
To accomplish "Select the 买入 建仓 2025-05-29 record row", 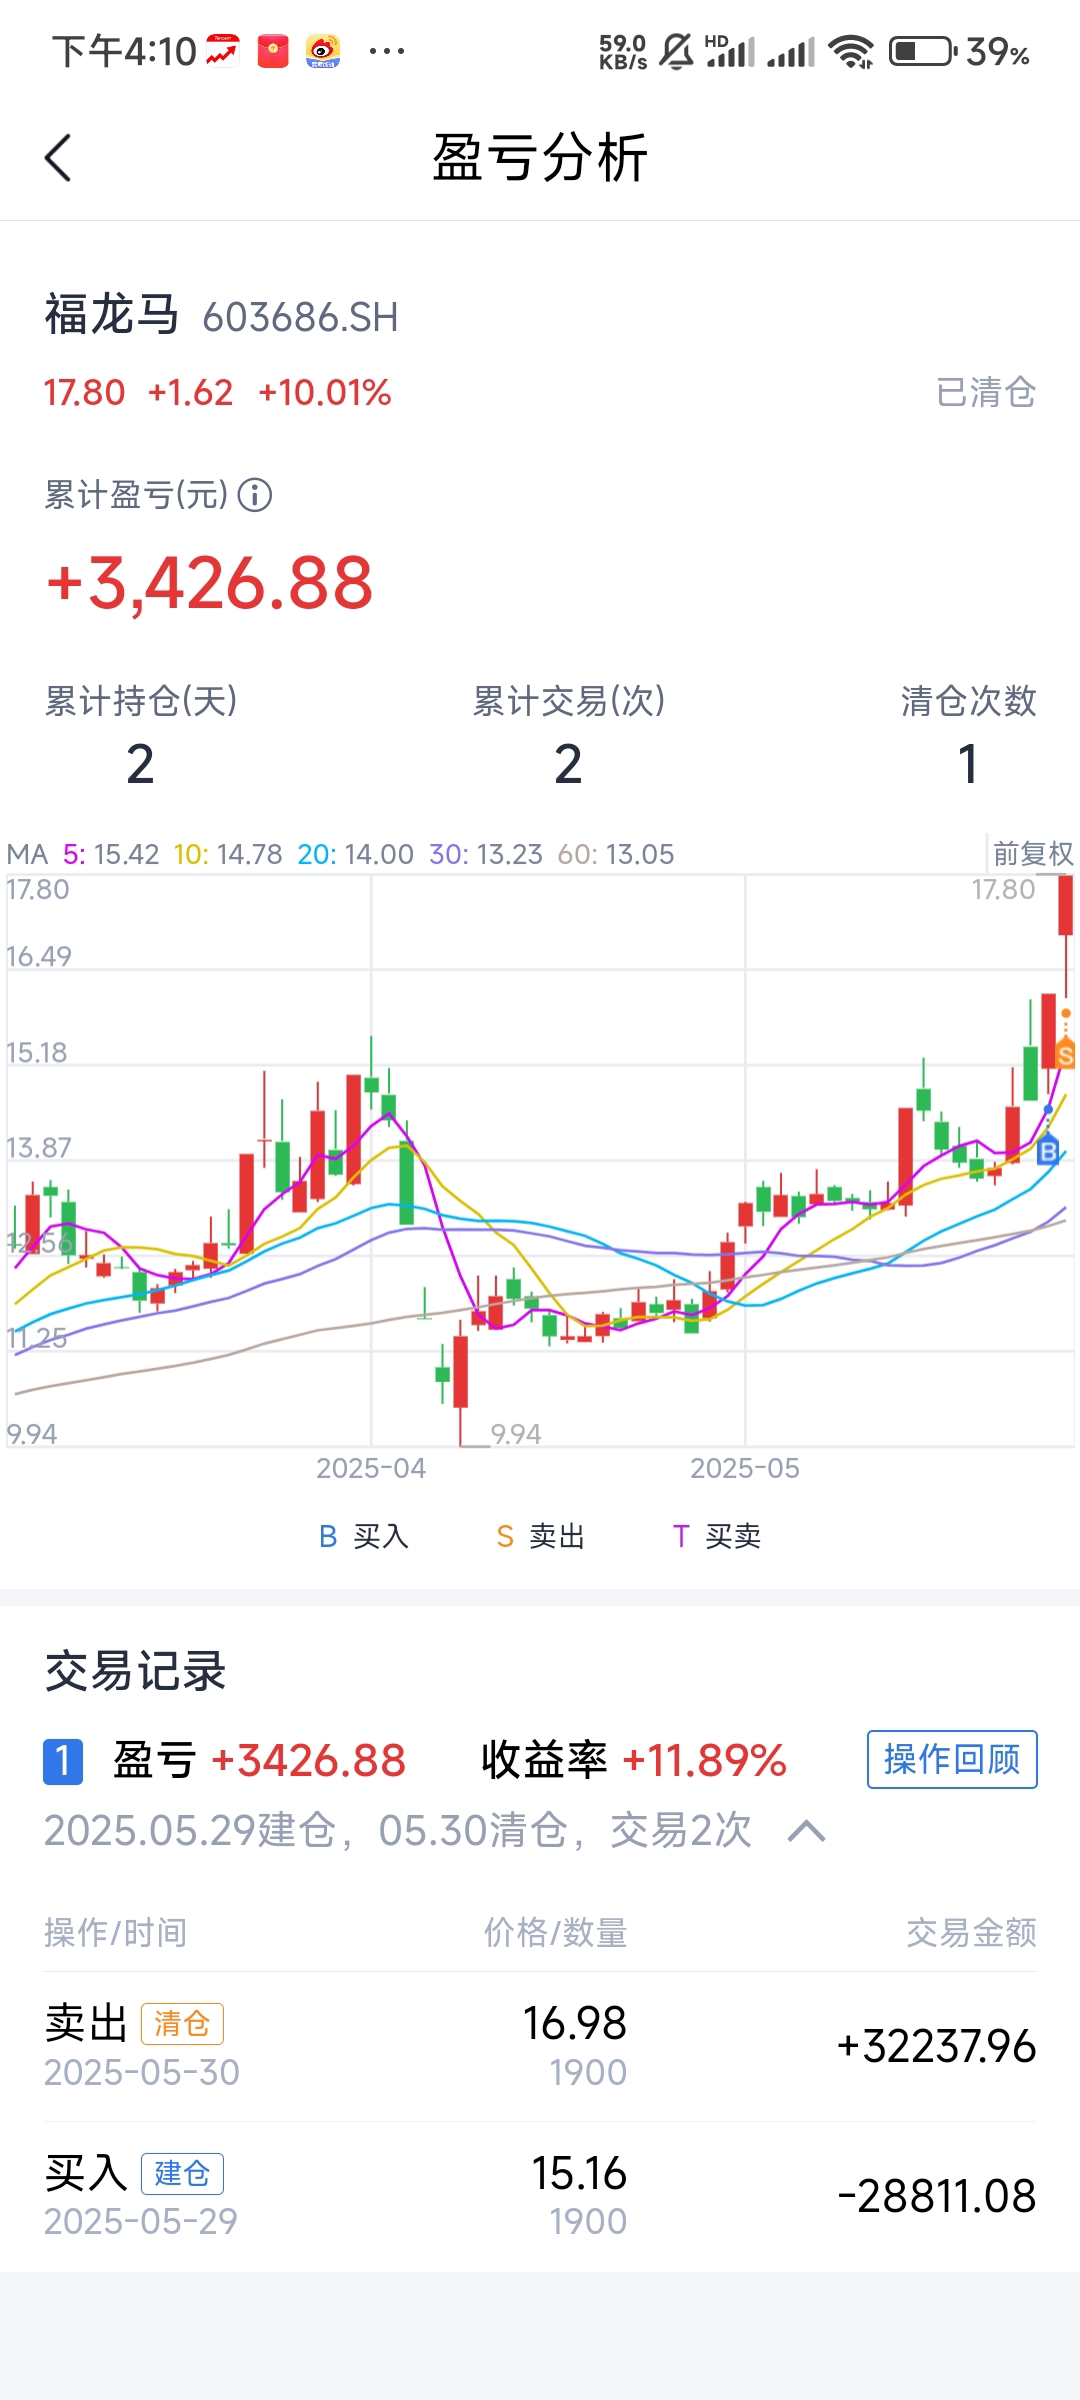I will tap(540, 2196).
